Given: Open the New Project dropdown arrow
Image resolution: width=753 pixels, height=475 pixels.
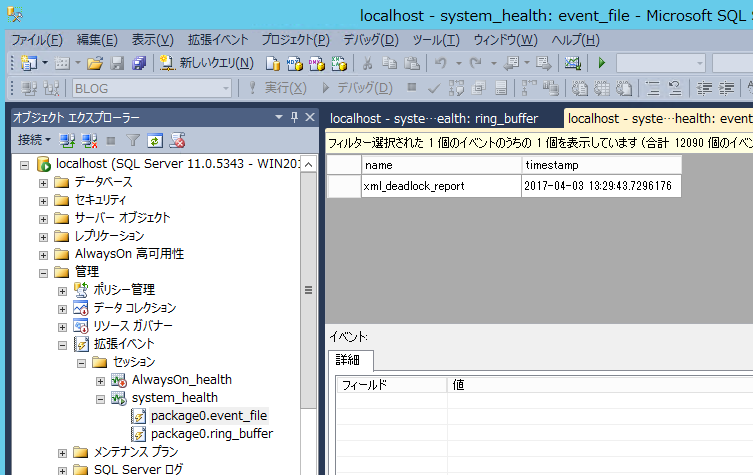Looking at the screenshot, I should click(x=45, y=63).
